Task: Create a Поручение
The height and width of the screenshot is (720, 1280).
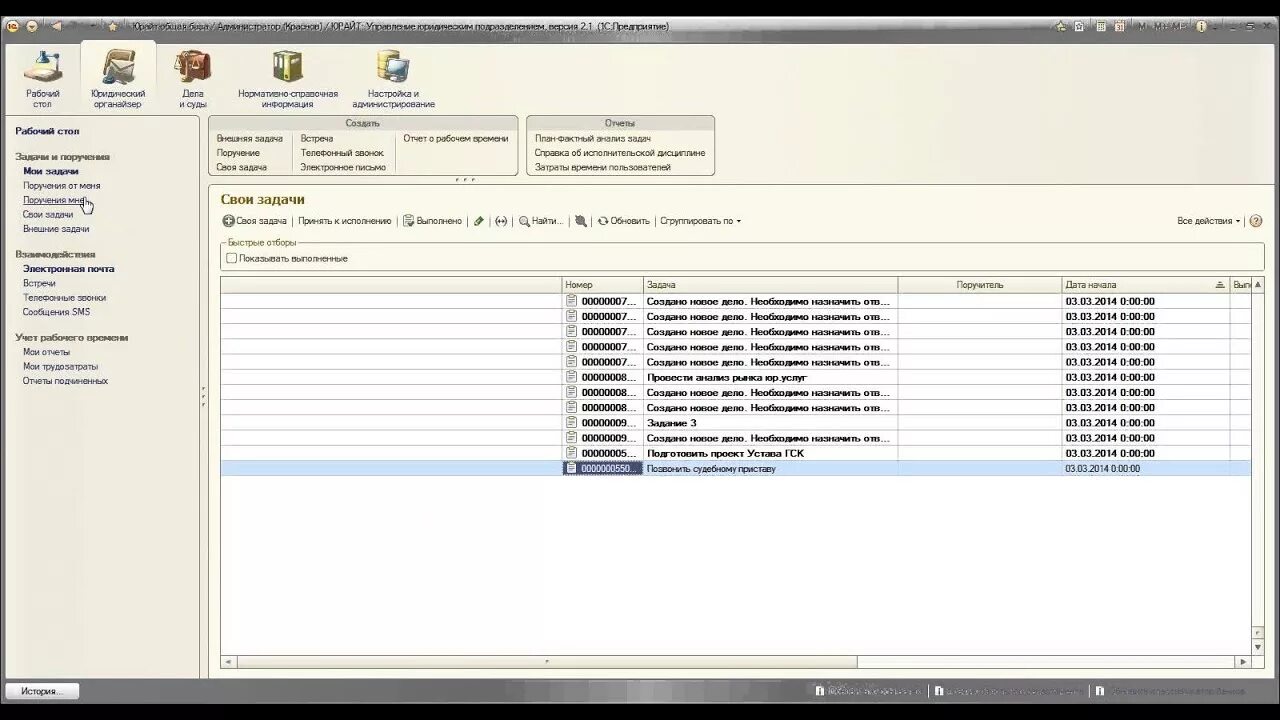Action: (x=238, y=153)
